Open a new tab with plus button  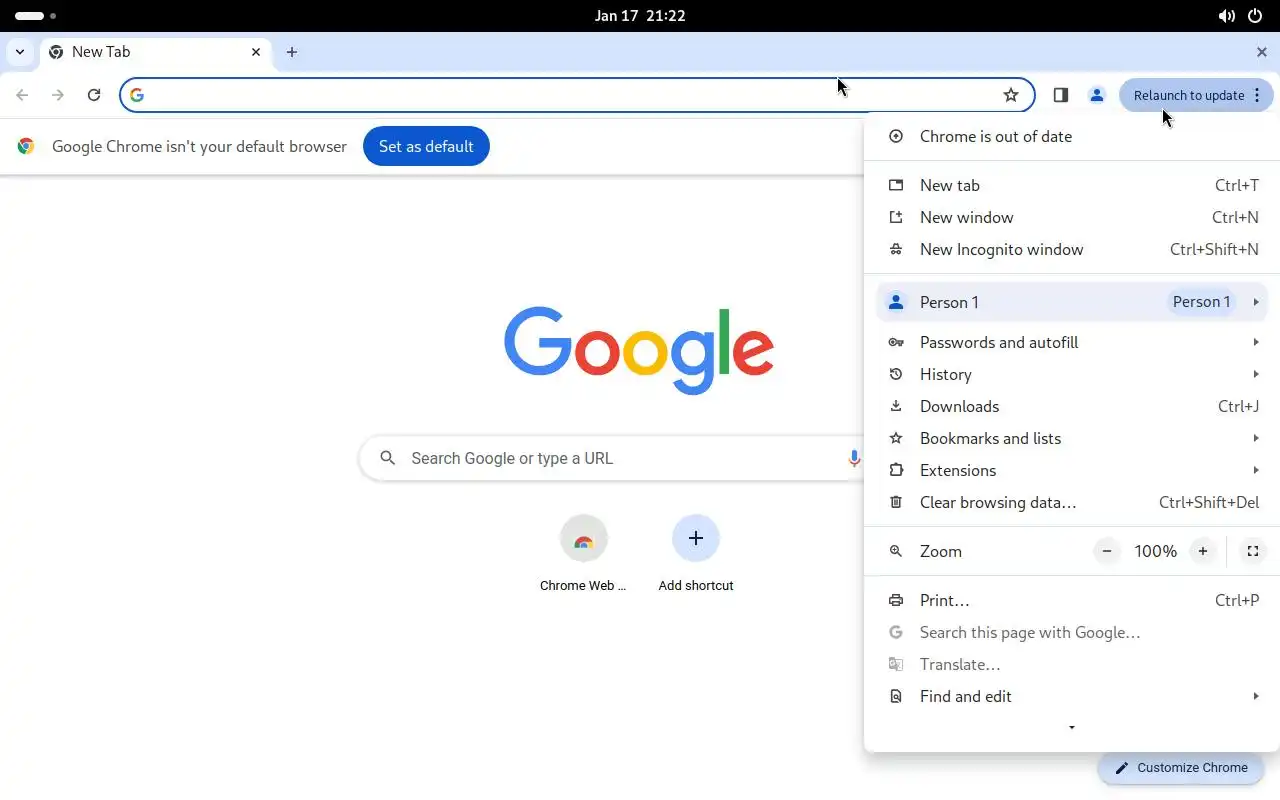pyautogui.click(x=292, y=52)
